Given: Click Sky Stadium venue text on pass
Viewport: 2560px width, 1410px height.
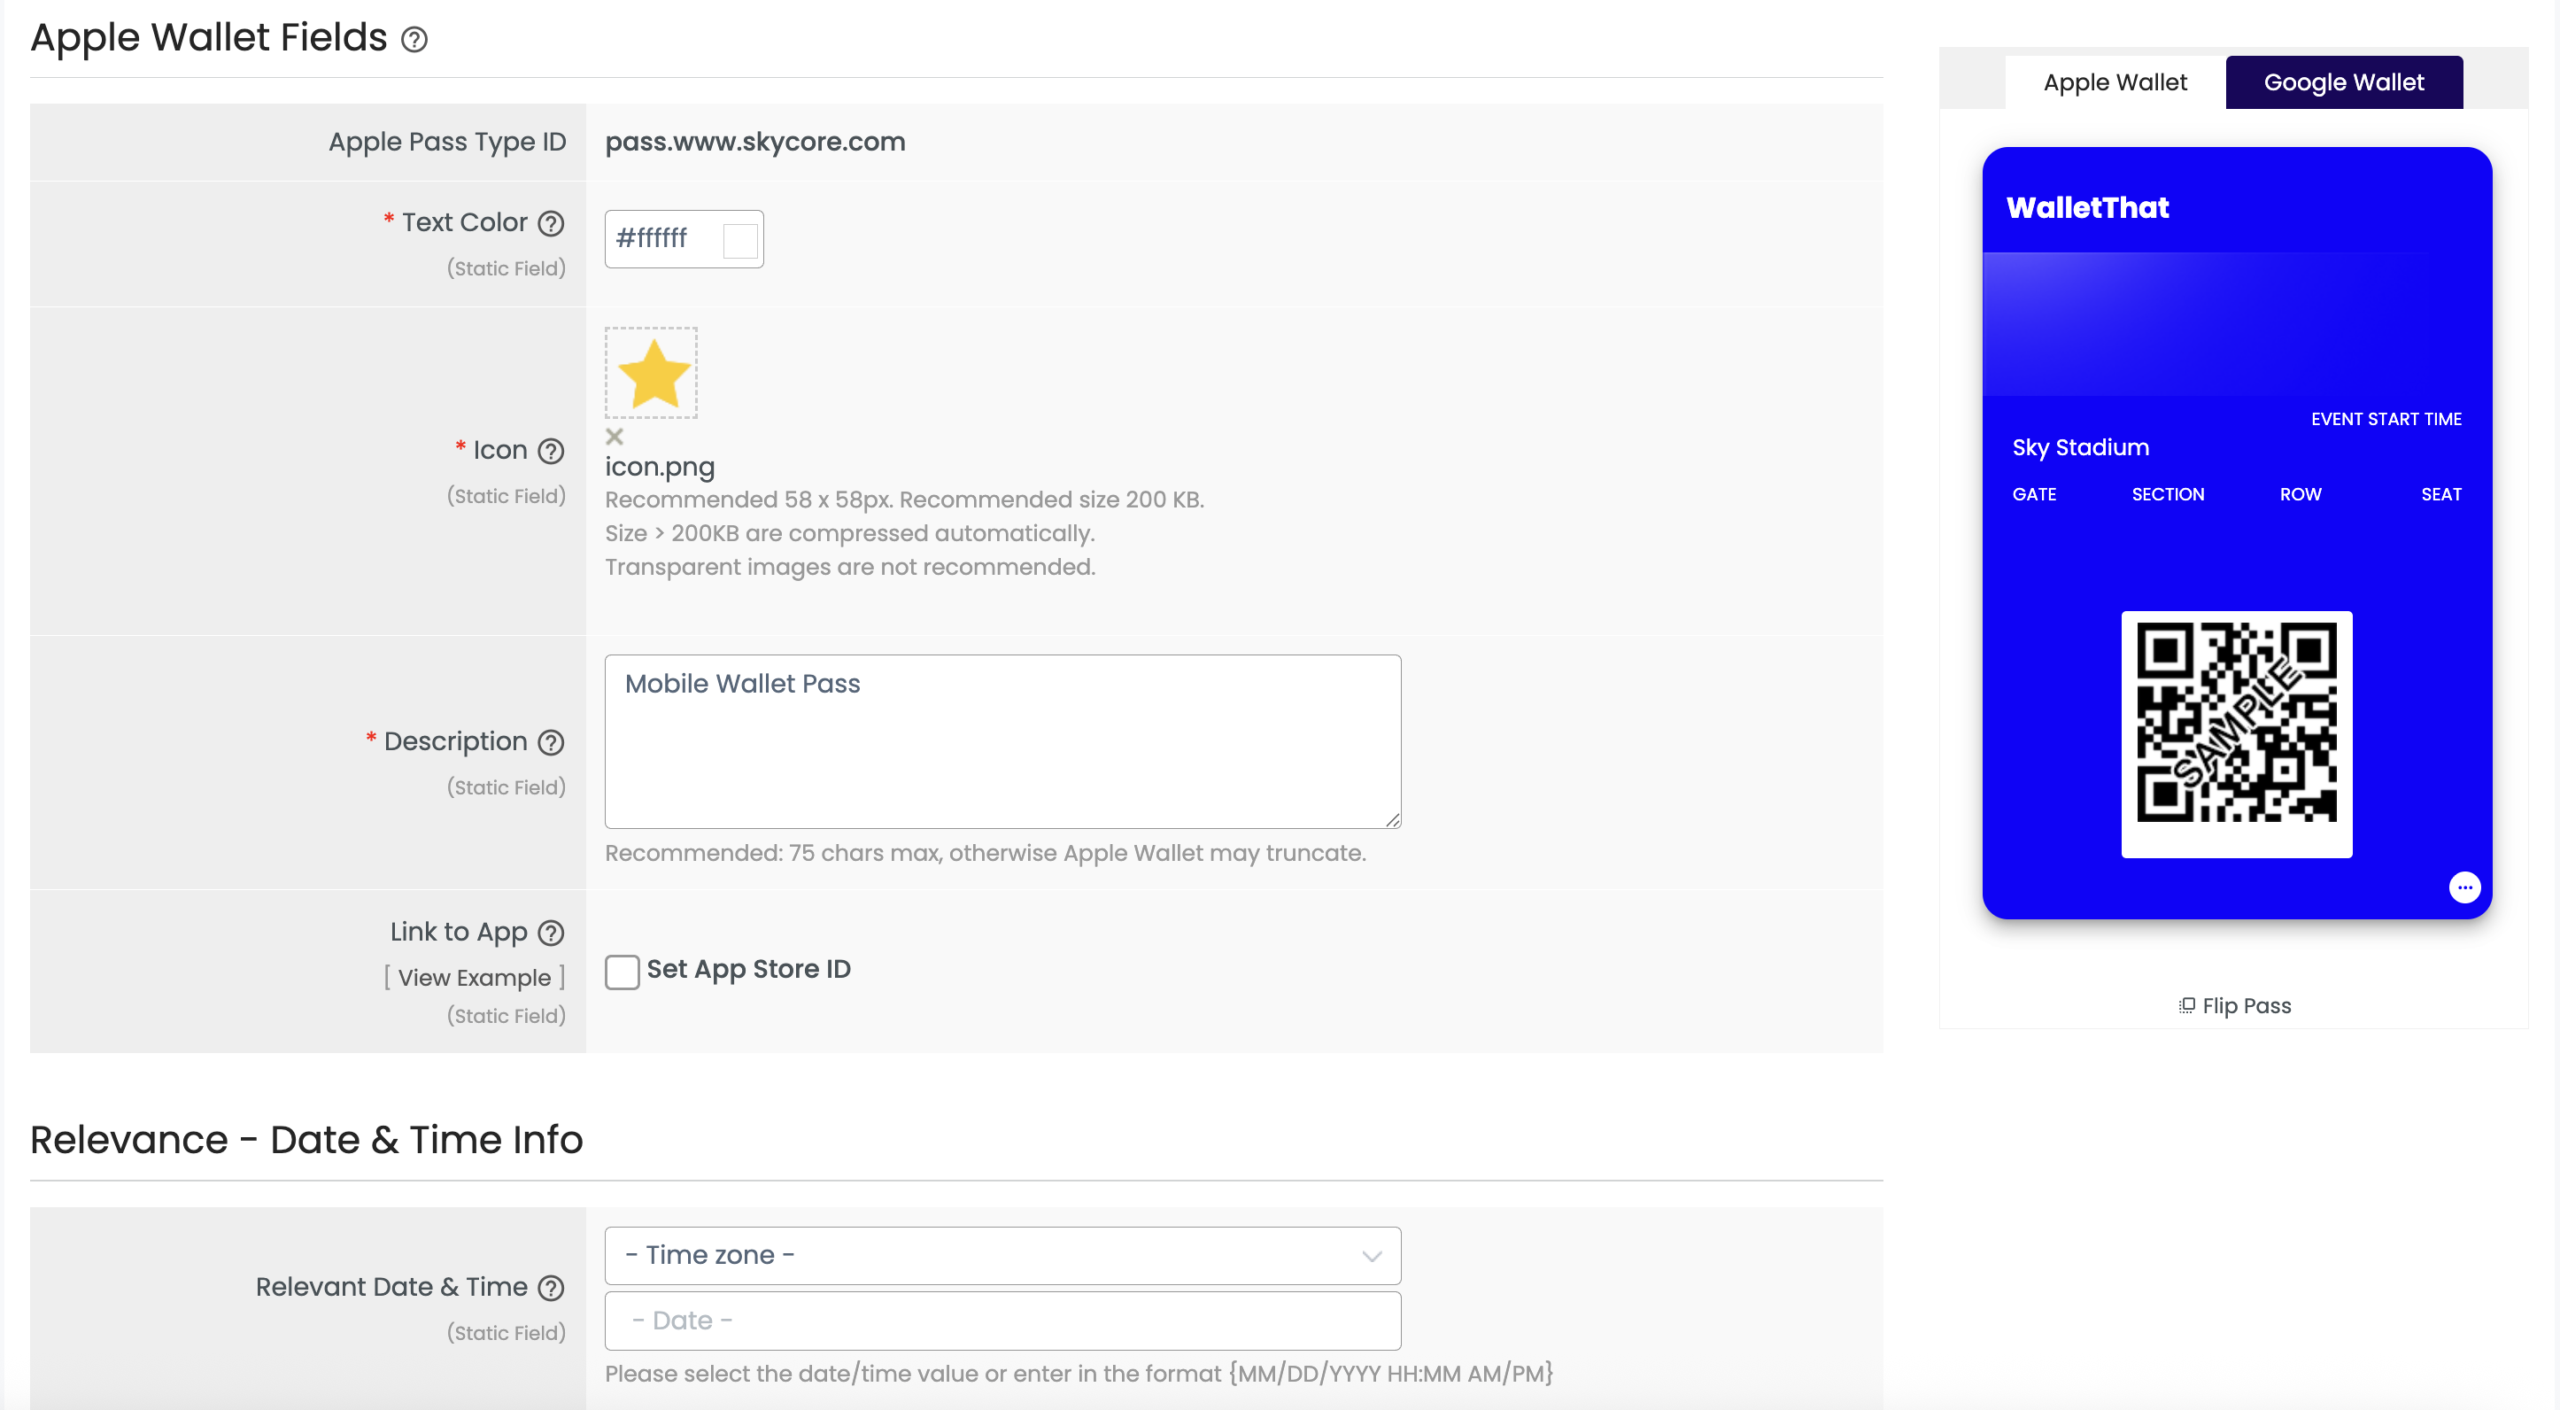Looking at the screenshot, I should click(x=2080, y=447).
